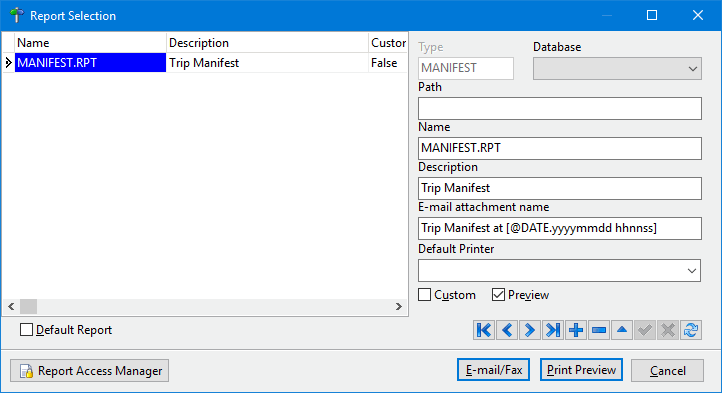Expand the Default Printer dropdown
Viewport: 722px width, 393px height.
click(559, 270)
